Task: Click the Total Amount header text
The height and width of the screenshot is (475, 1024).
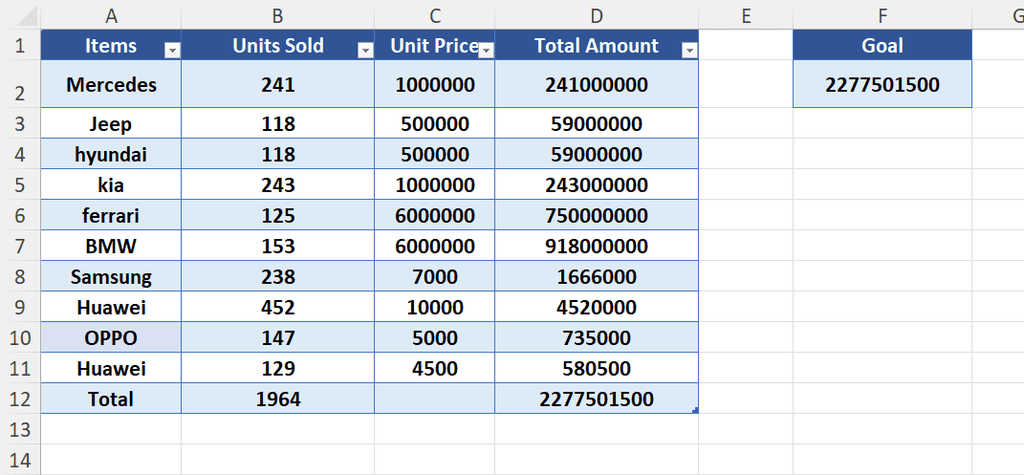Action: click(x=596, y=45)
